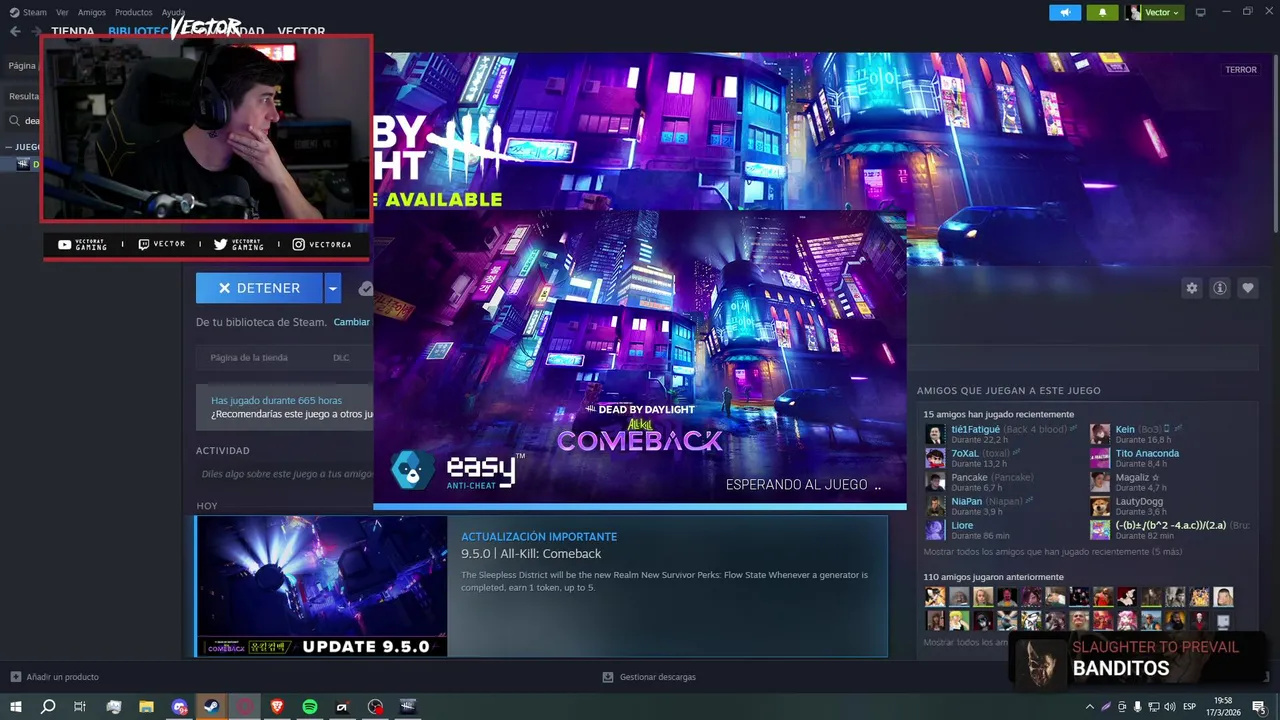Click 'Has jugado durante 665 horas' text
Image resolution: width=1280 pixels, height=720 pixels.
(276, 400)
